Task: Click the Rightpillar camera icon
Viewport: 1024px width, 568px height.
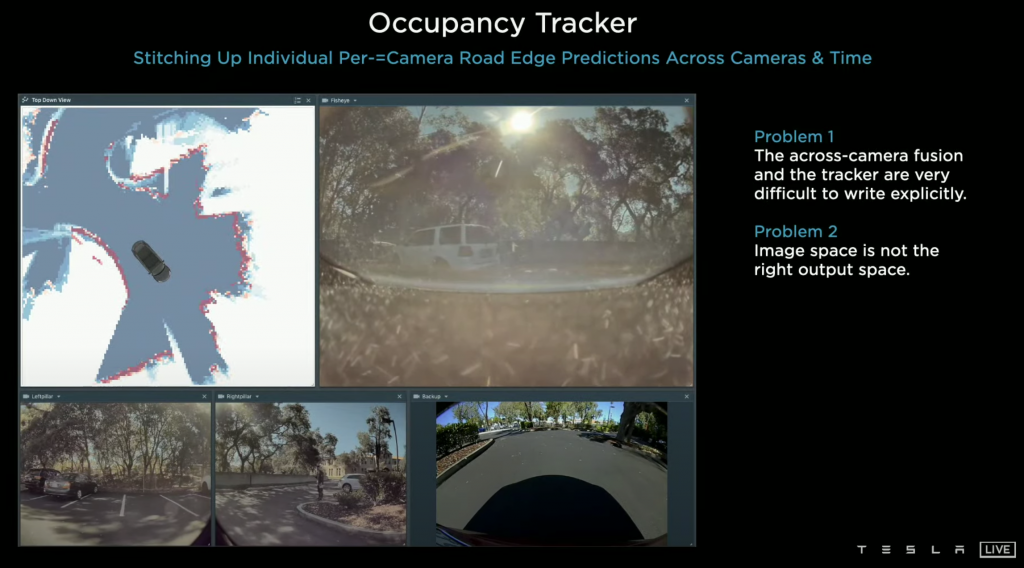Action: coord(221,397)
